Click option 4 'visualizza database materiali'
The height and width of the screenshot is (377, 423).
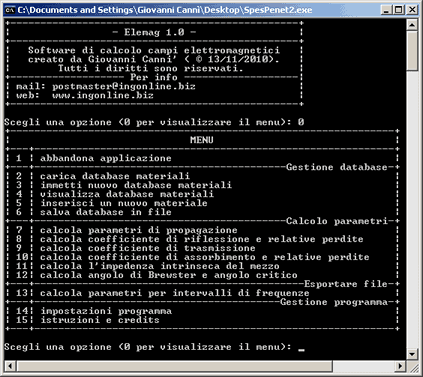(x=127, y=194)
